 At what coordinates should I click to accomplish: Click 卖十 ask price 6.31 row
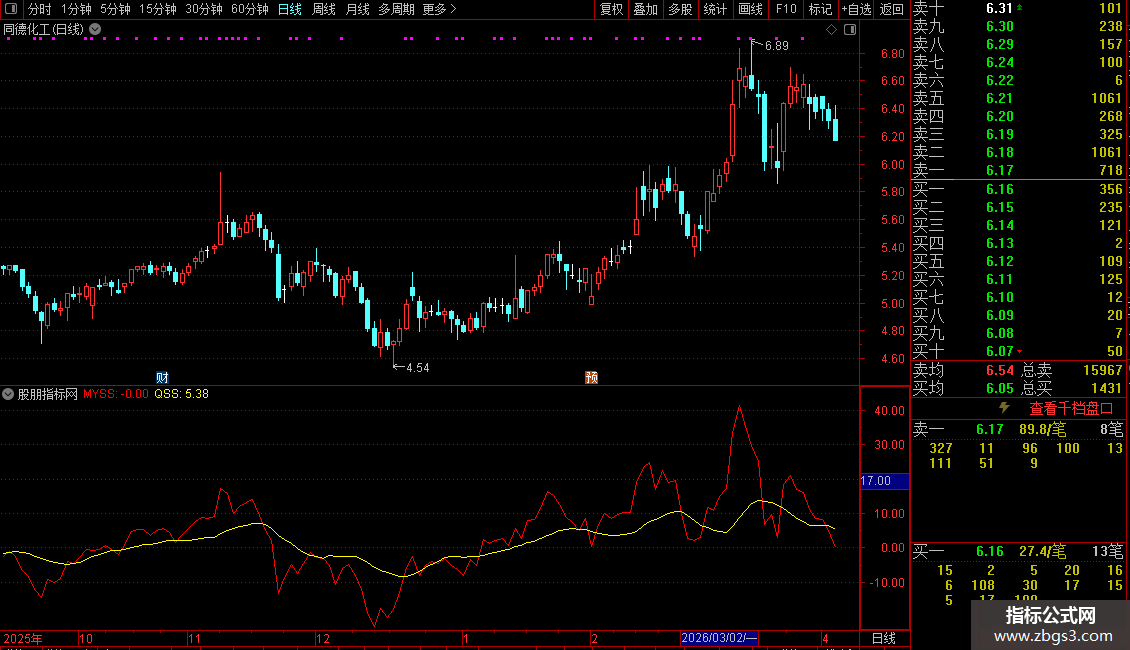click(x=1019, y=9)
